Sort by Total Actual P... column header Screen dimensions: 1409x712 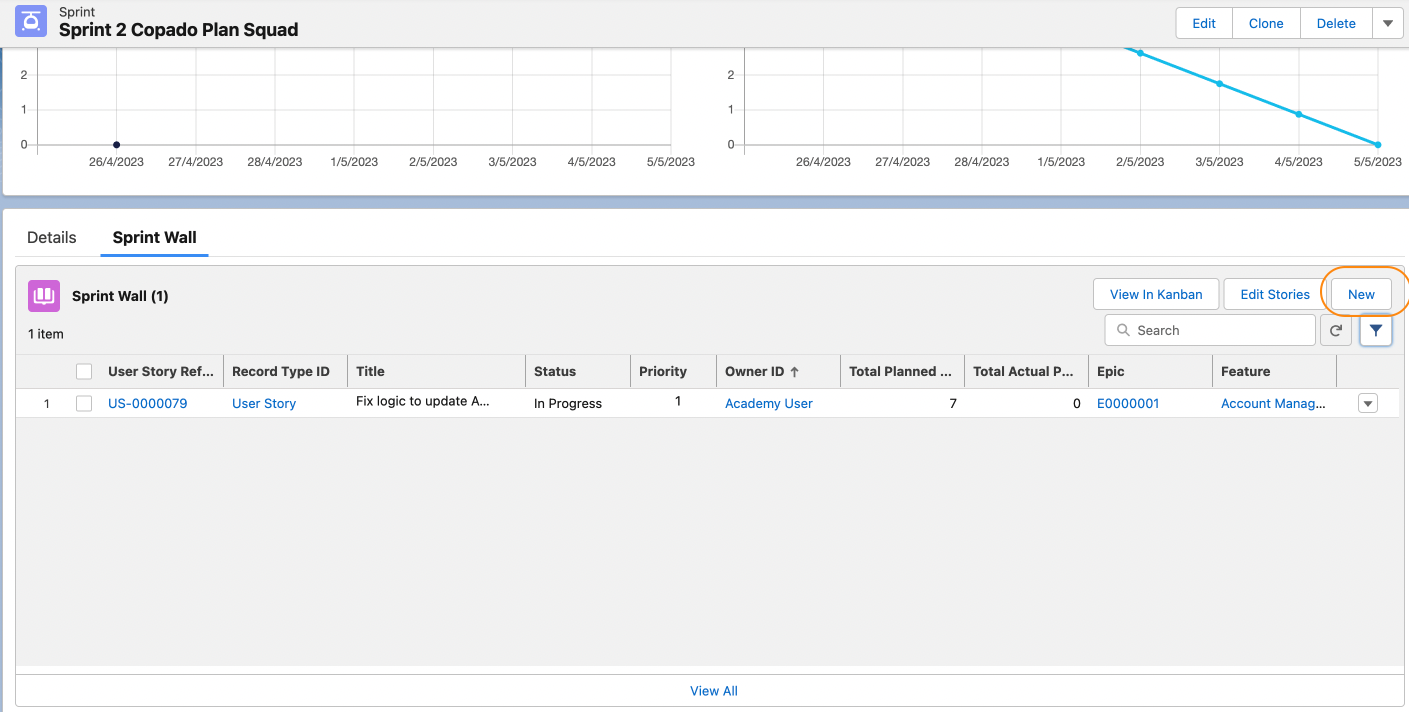[1027, 371]
